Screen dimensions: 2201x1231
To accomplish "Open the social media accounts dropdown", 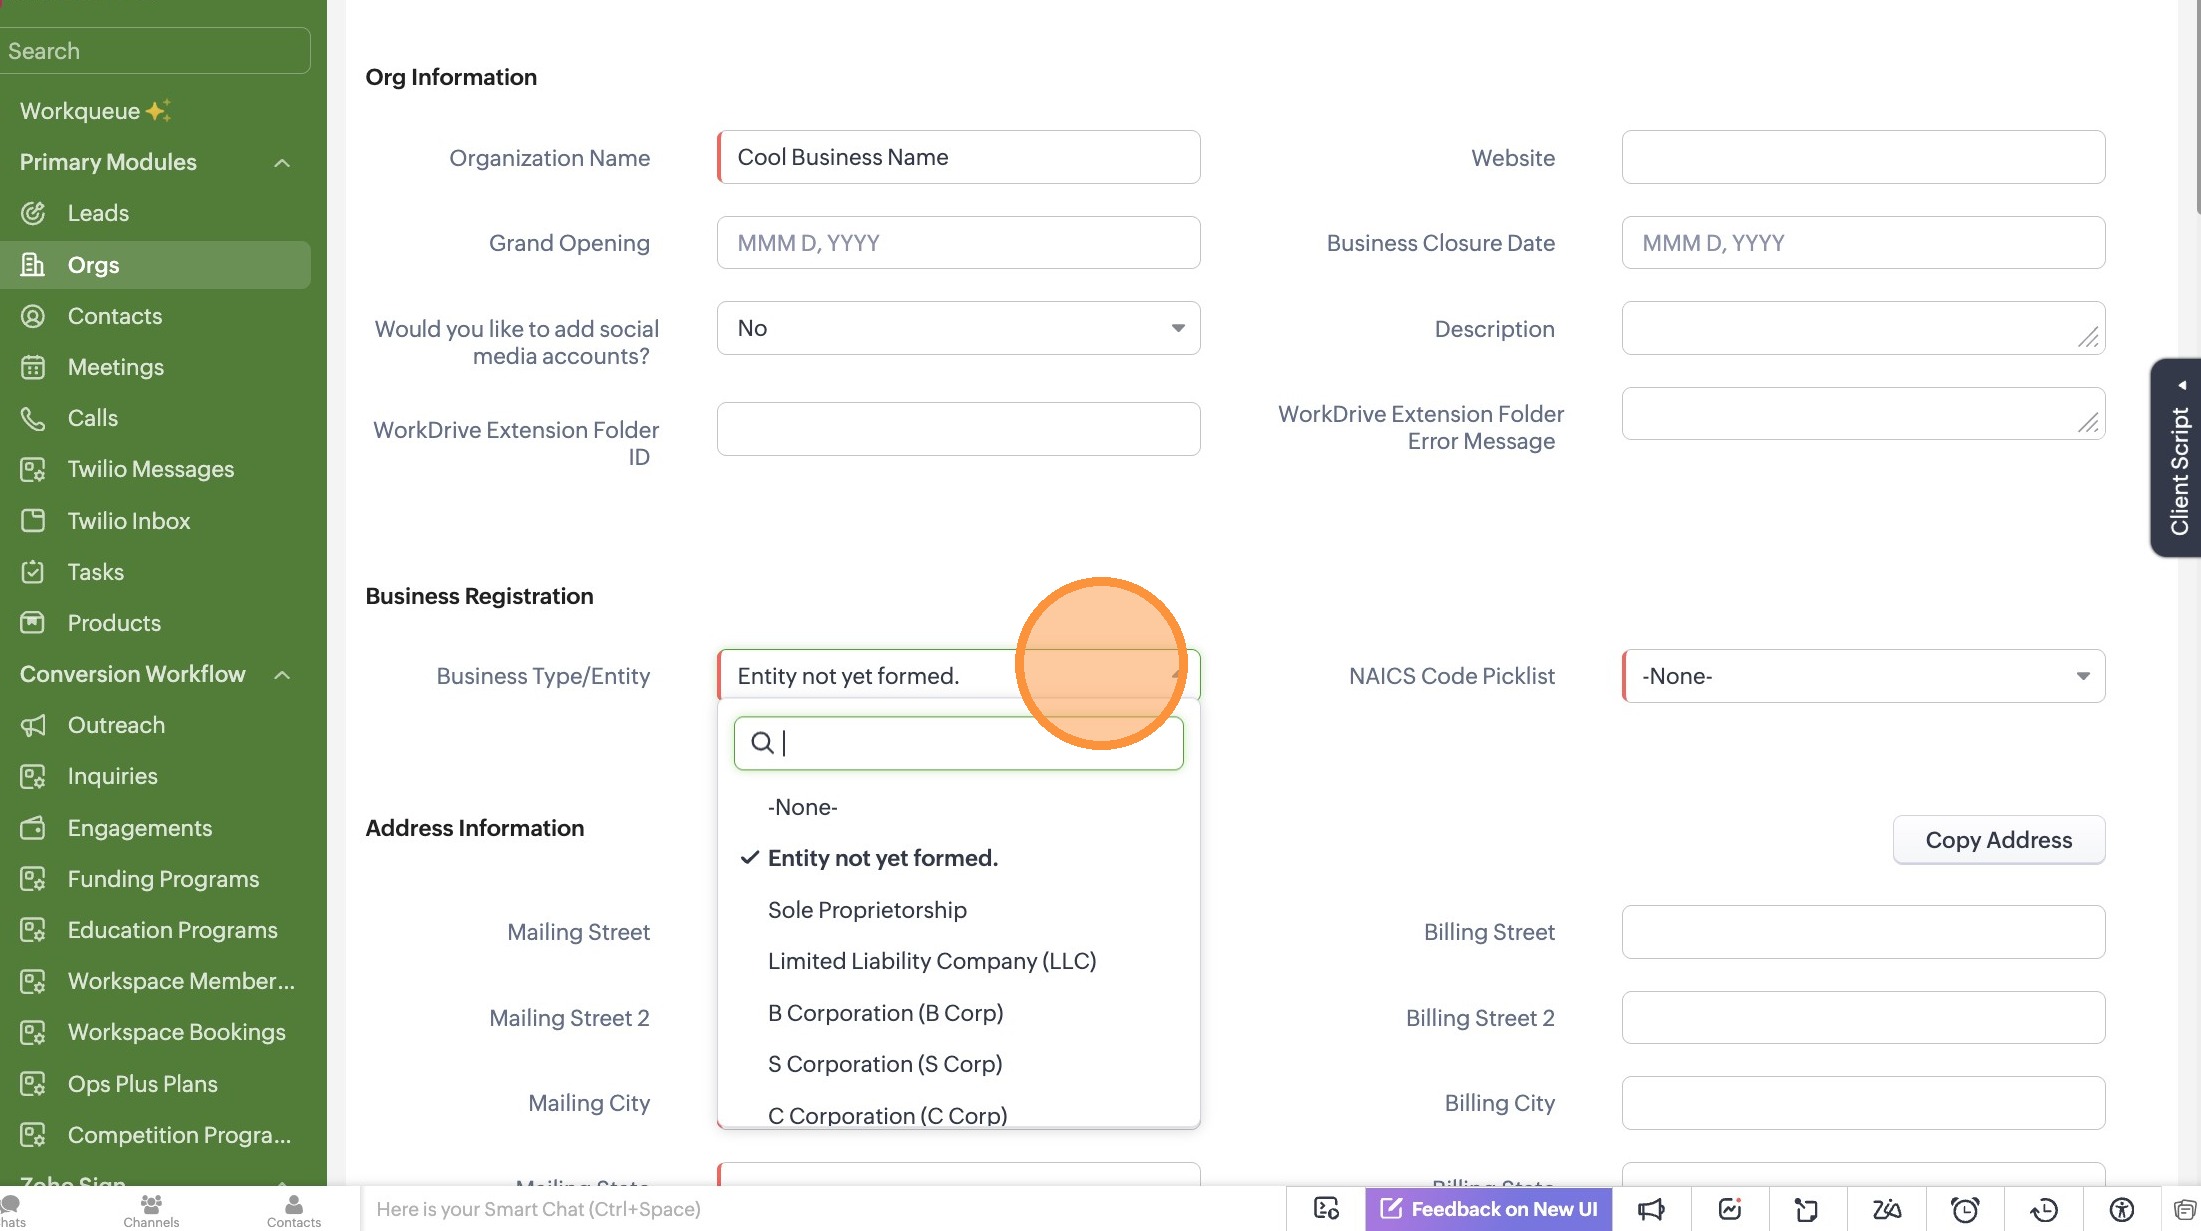I will tap(958, 328).
